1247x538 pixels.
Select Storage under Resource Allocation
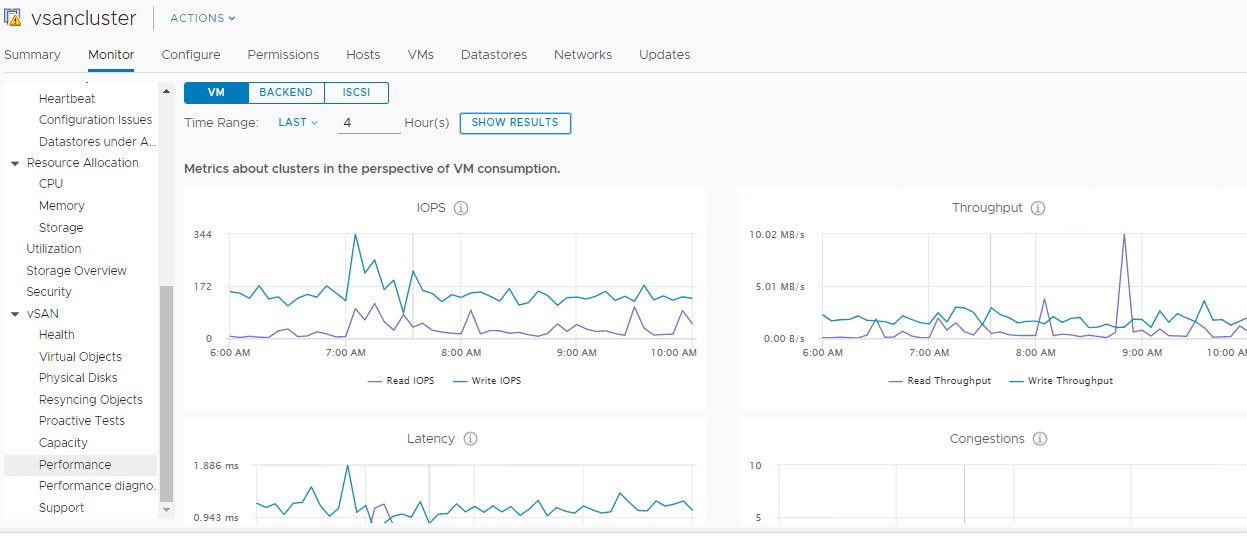(61, 228)
